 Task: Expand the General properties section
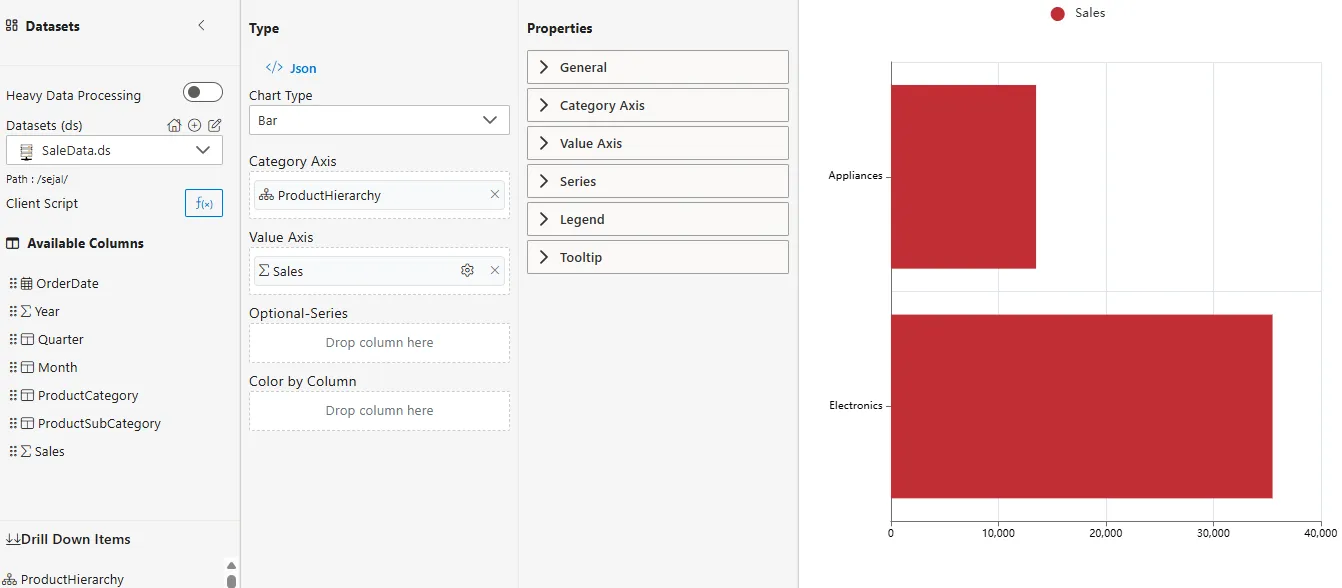658,67
